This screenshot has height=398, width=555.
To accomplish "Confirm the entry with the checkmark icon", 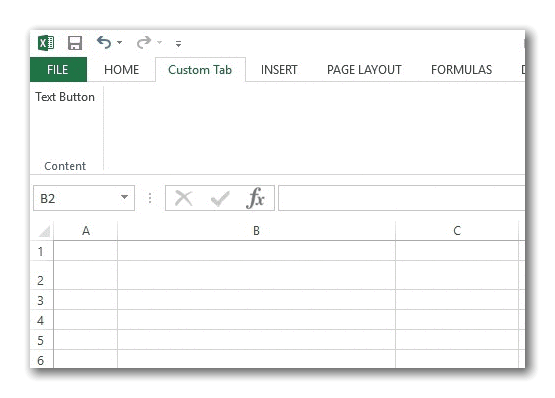I will [x=220, y=199].
